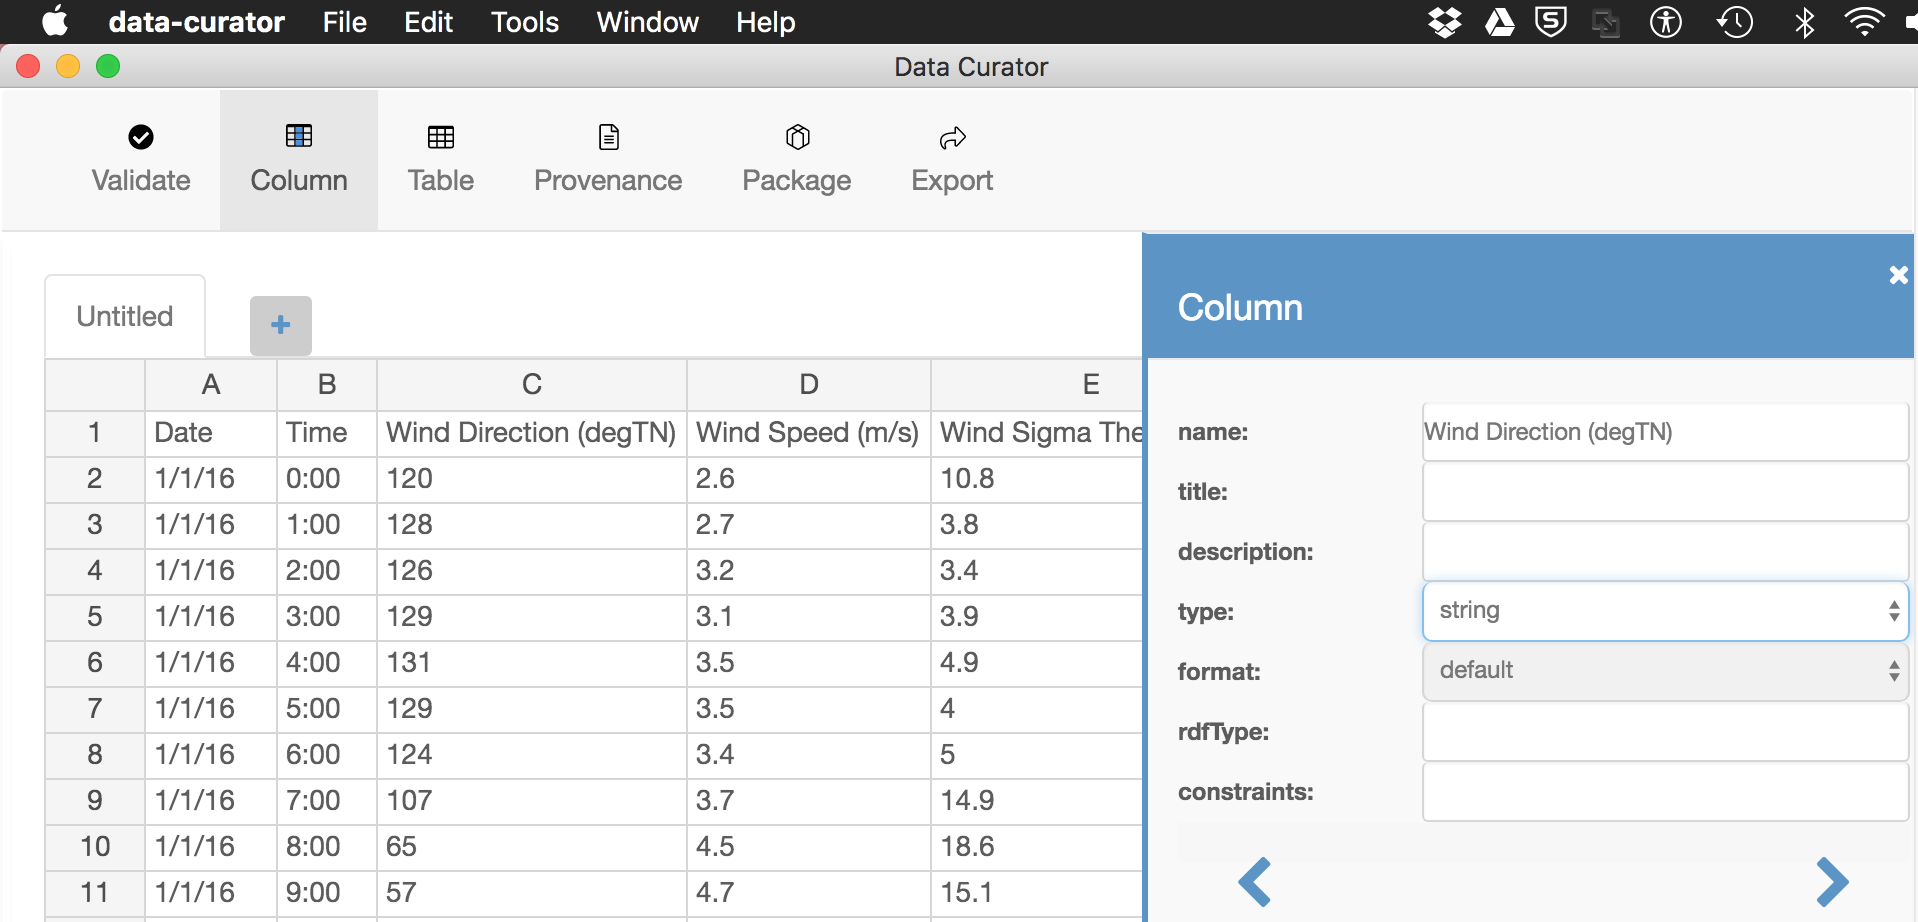Open the Column properties toolbar icon
This screenshot has width=1918, height=922.
pos(299,136)
